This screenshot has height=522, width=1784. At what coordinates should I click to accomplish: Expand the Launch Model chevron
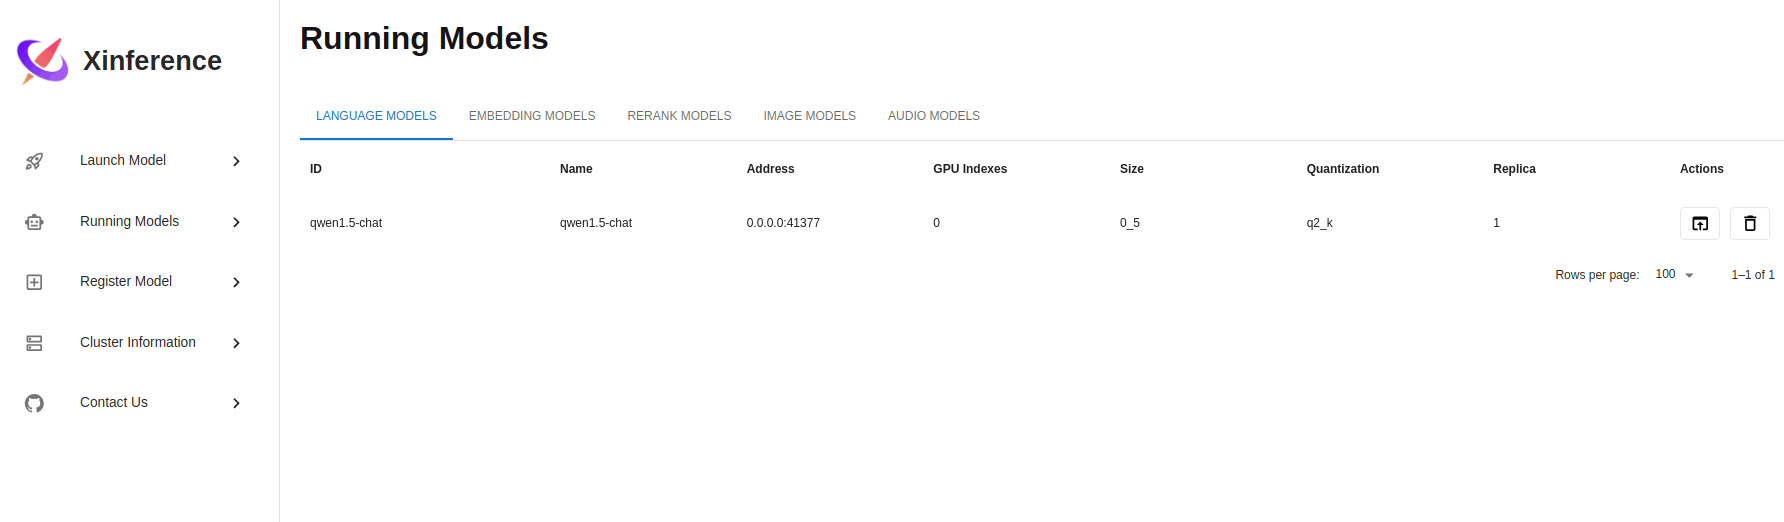point(236,161)
